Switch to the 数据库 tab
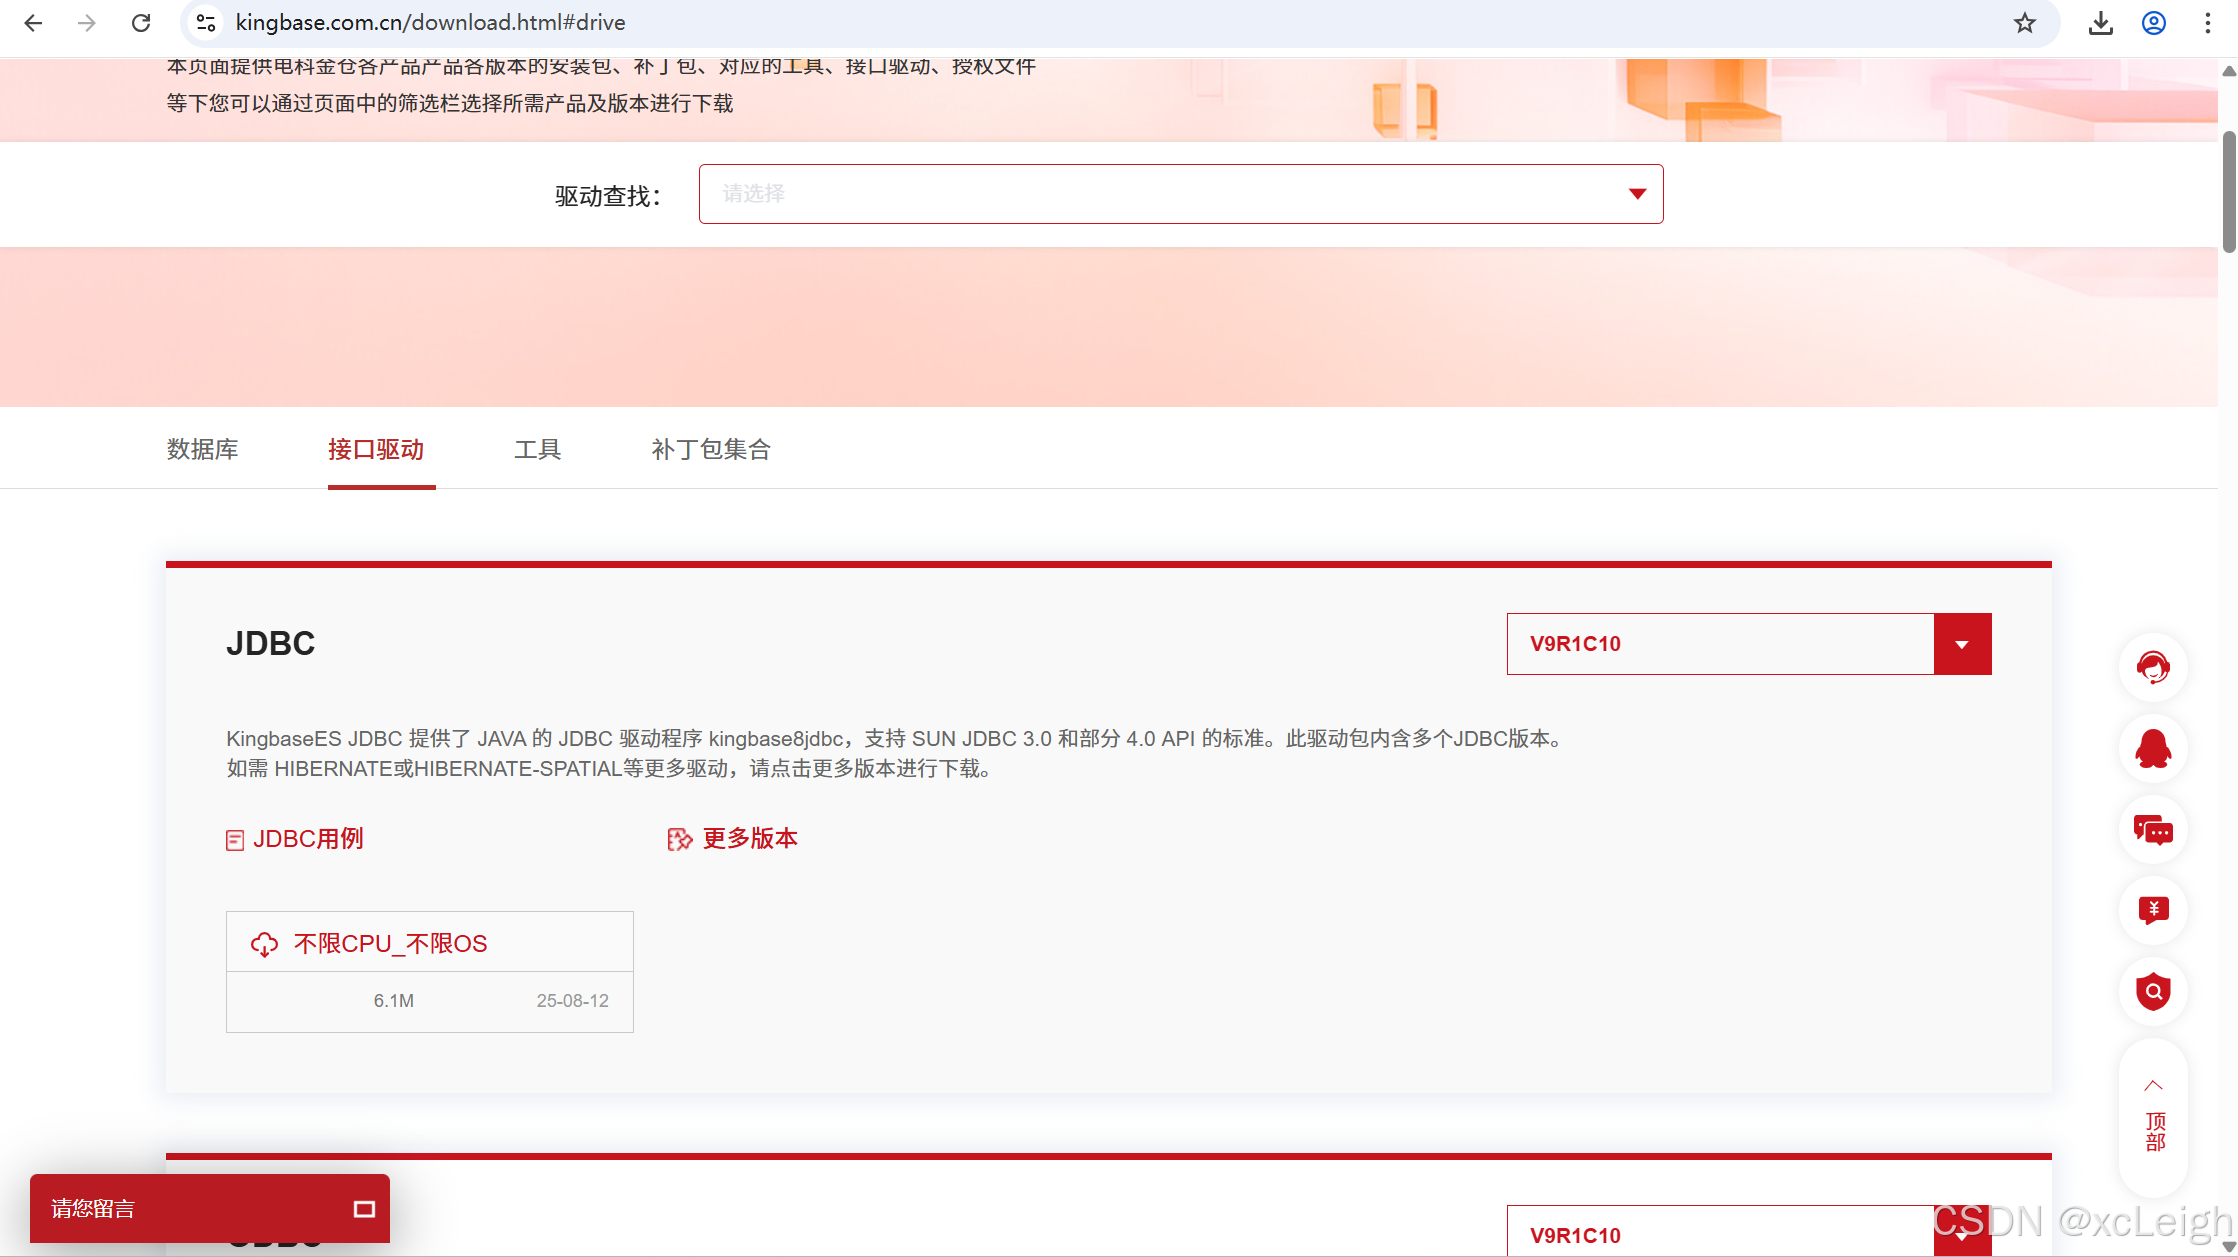This screenshot has width=2238, height=1257. 202,450
